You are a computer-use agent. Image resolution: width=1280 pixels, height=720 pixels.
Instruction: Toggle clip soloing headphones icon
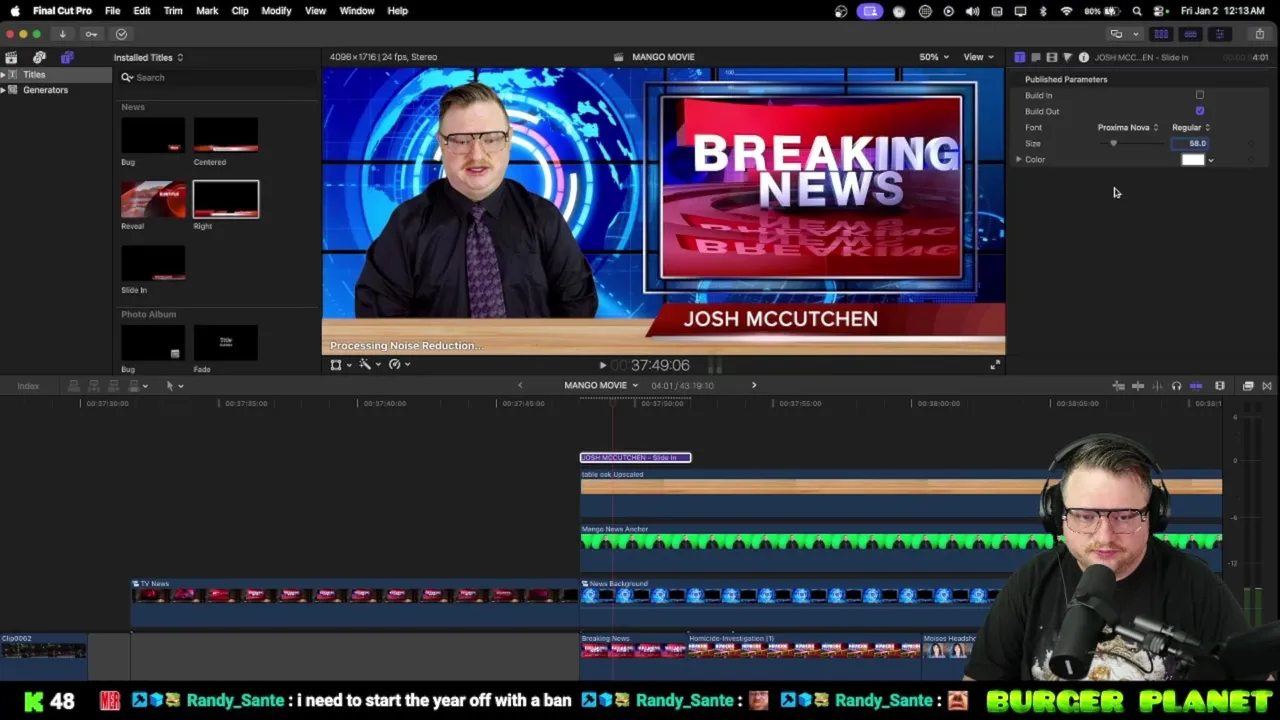(x=1176, y=386)
